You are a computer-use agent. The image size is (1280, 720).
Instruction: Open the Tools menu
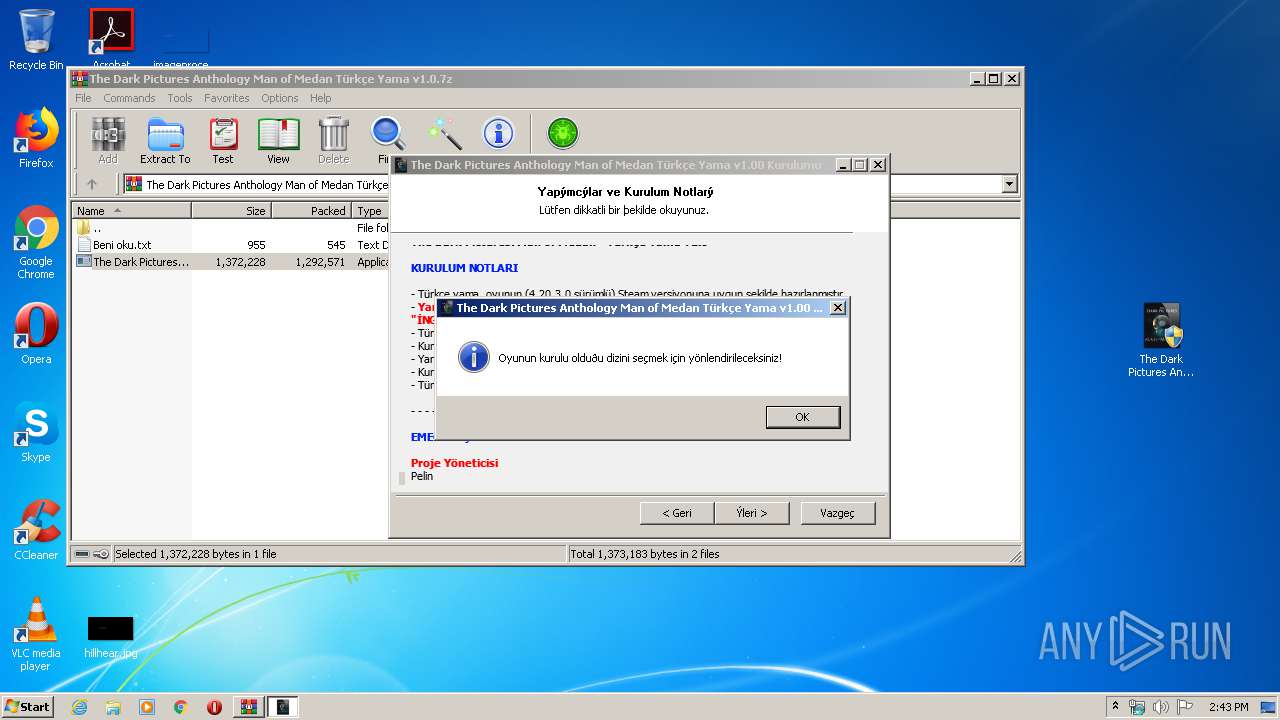pos(180,98)
